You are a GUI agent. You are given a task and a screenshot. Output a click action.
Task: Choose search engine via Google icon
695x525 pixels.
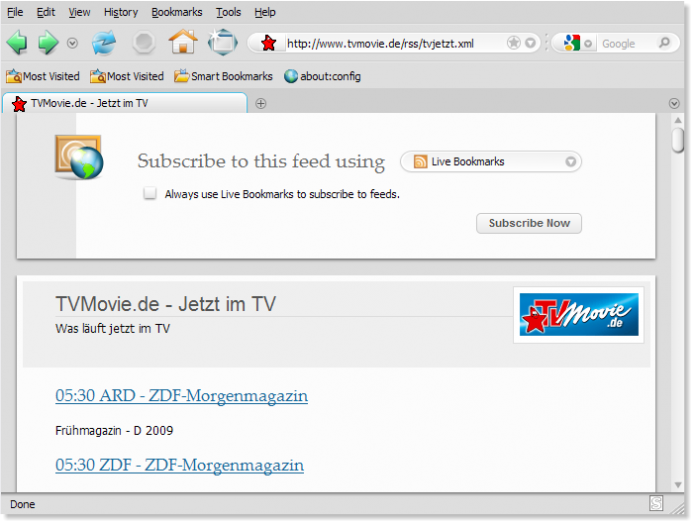(x=577, y=43)
